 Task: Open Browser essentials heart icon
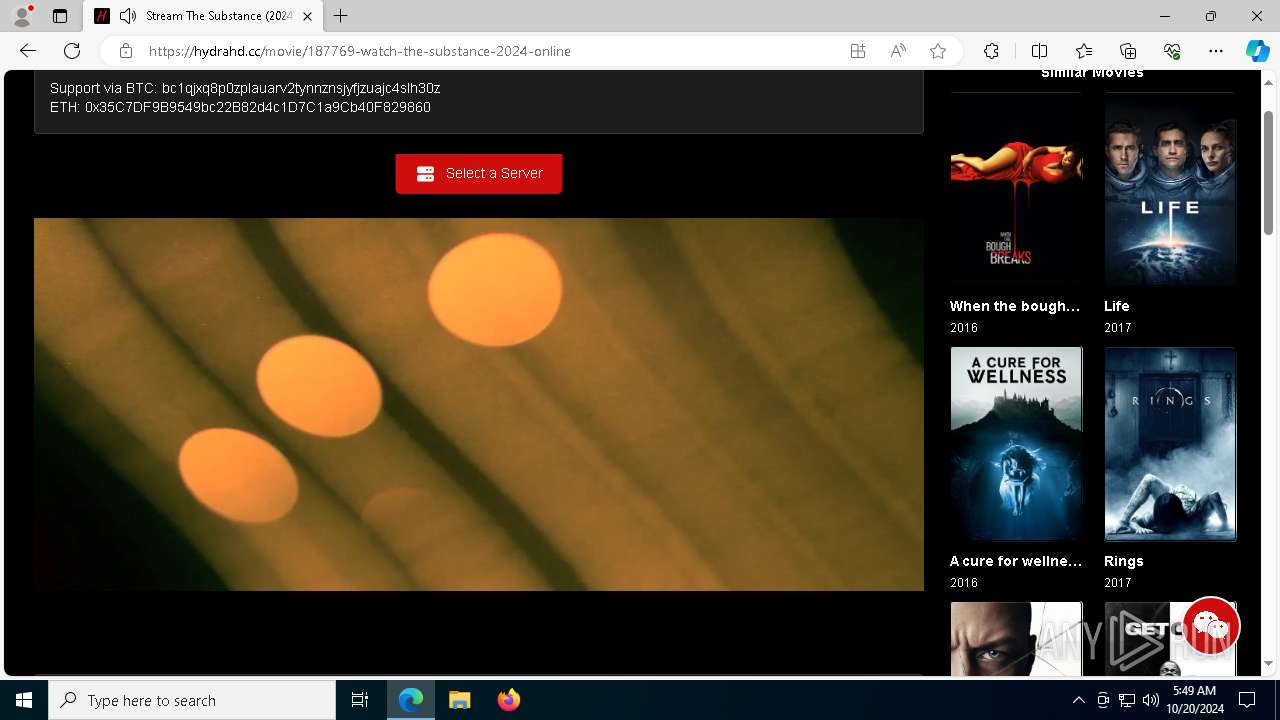click(1172, 51)
